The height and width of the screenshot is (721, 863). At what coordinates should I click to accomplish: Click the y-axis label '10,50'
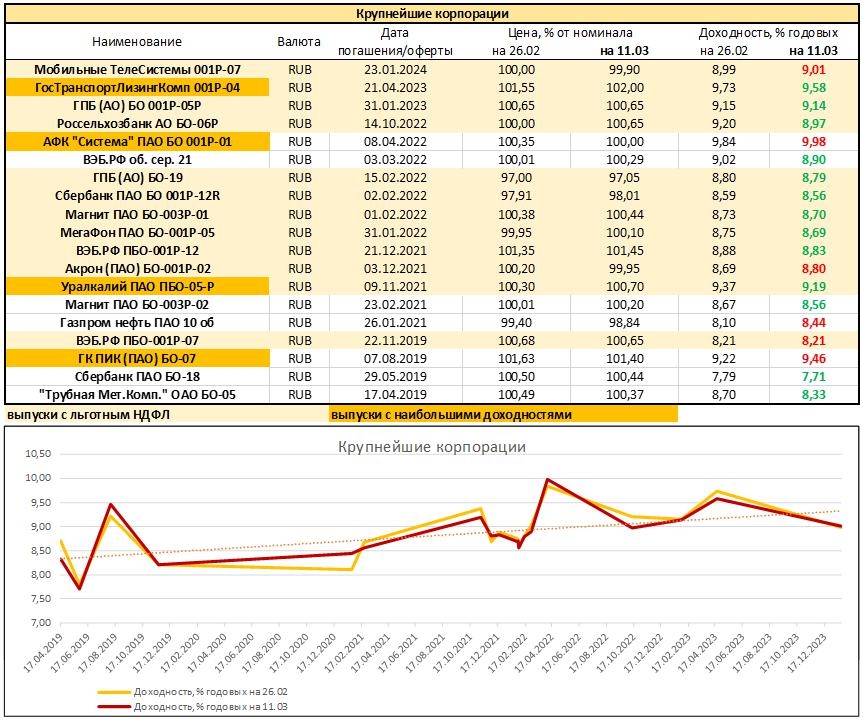38,454
